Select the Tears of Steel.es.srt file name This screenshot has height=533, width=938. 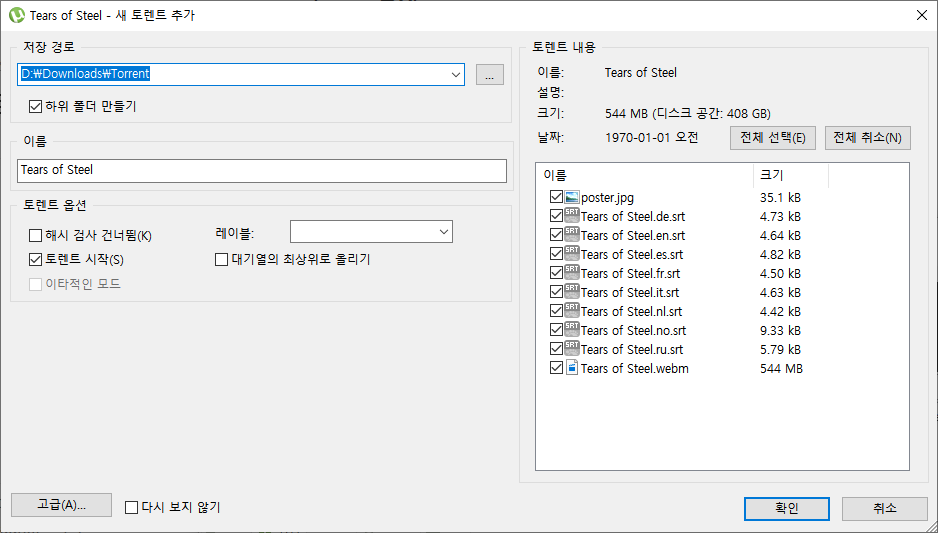pos(632,255)
